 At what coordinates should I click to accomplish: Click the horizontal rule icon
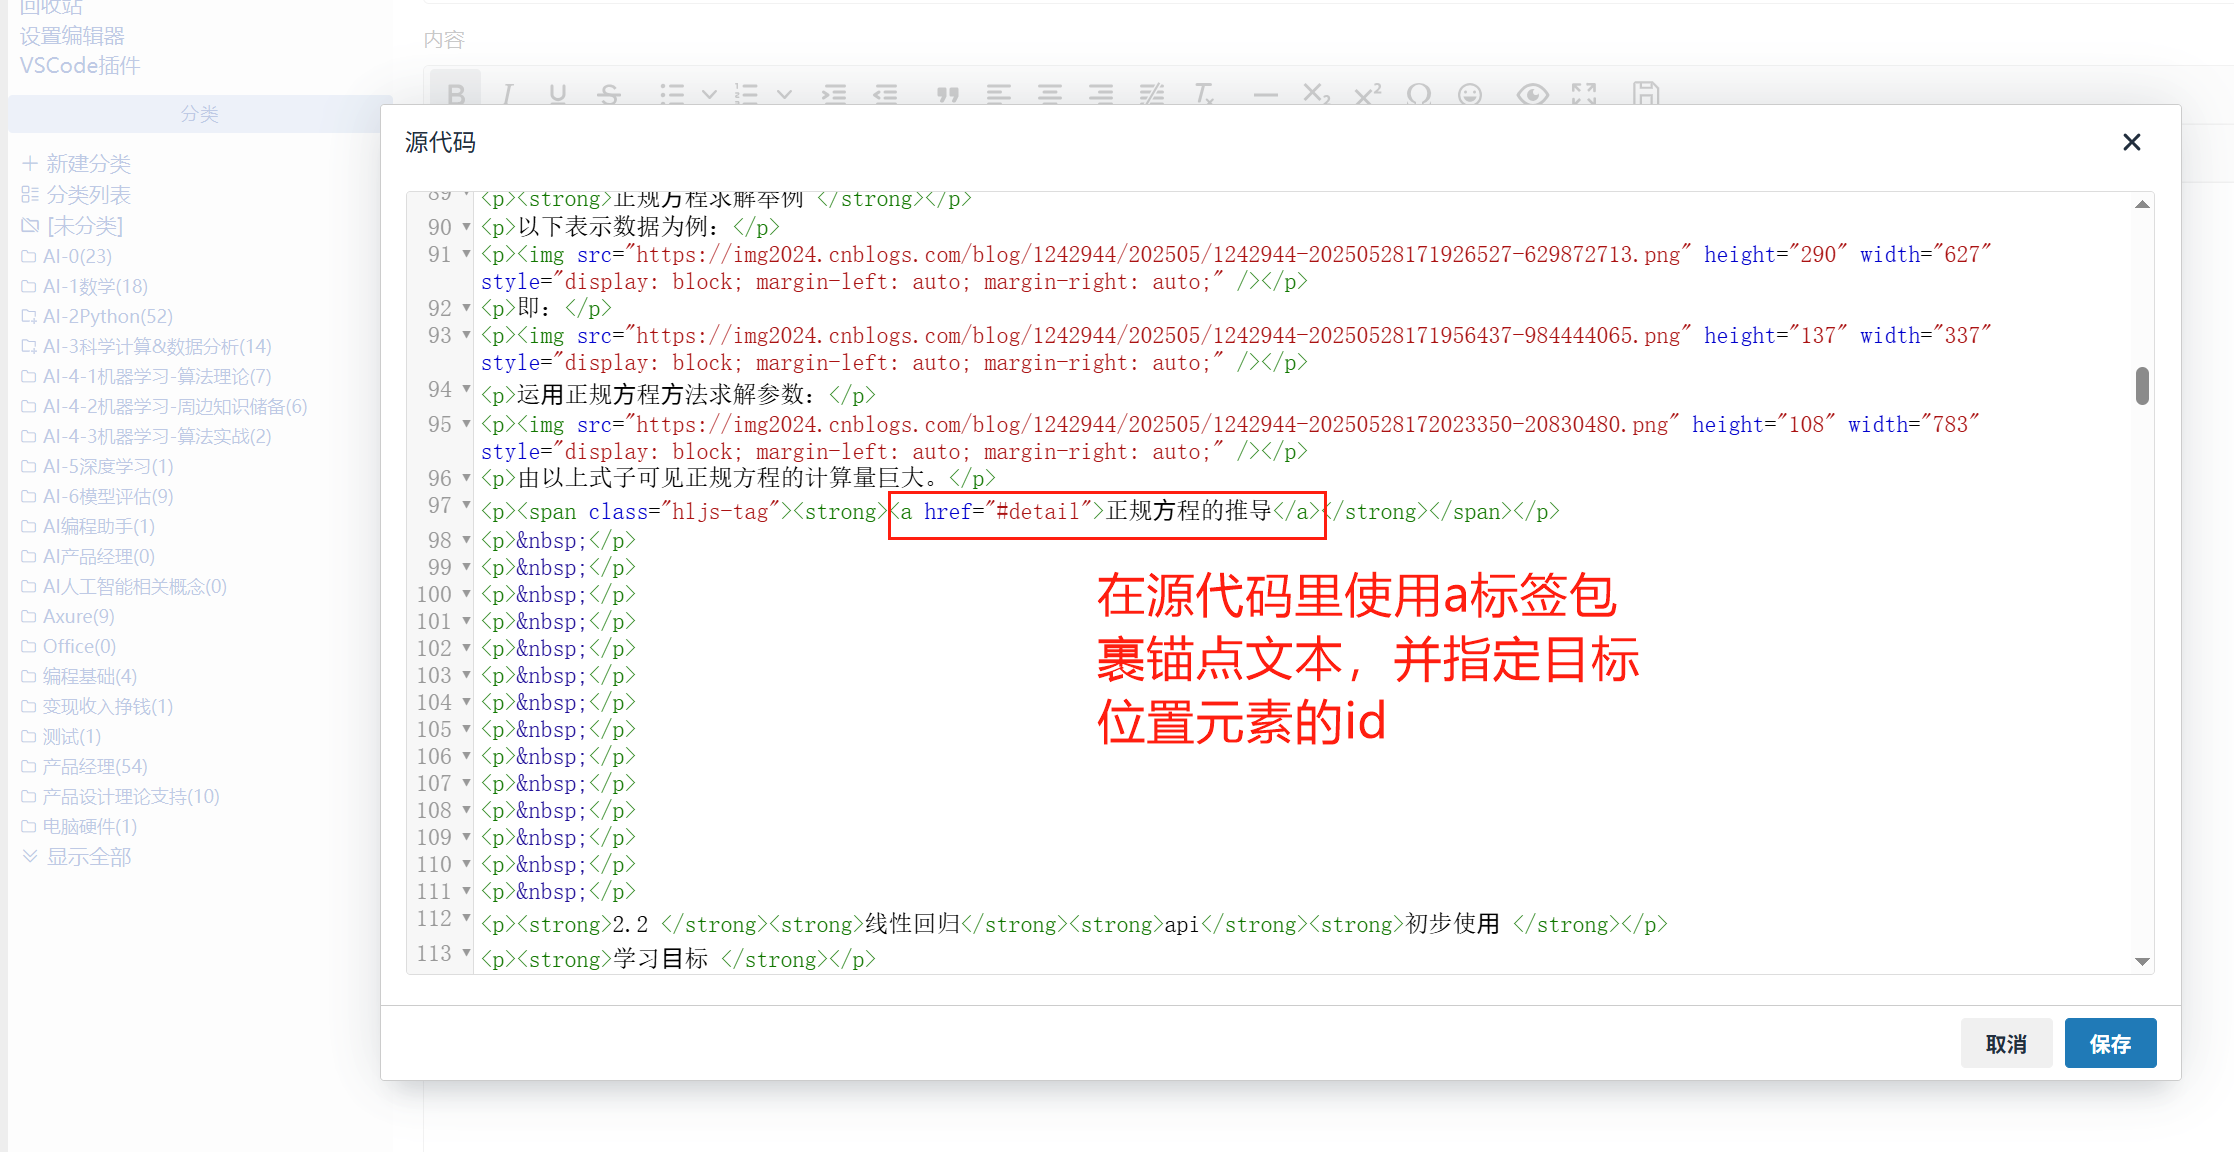click(1265, 94)
